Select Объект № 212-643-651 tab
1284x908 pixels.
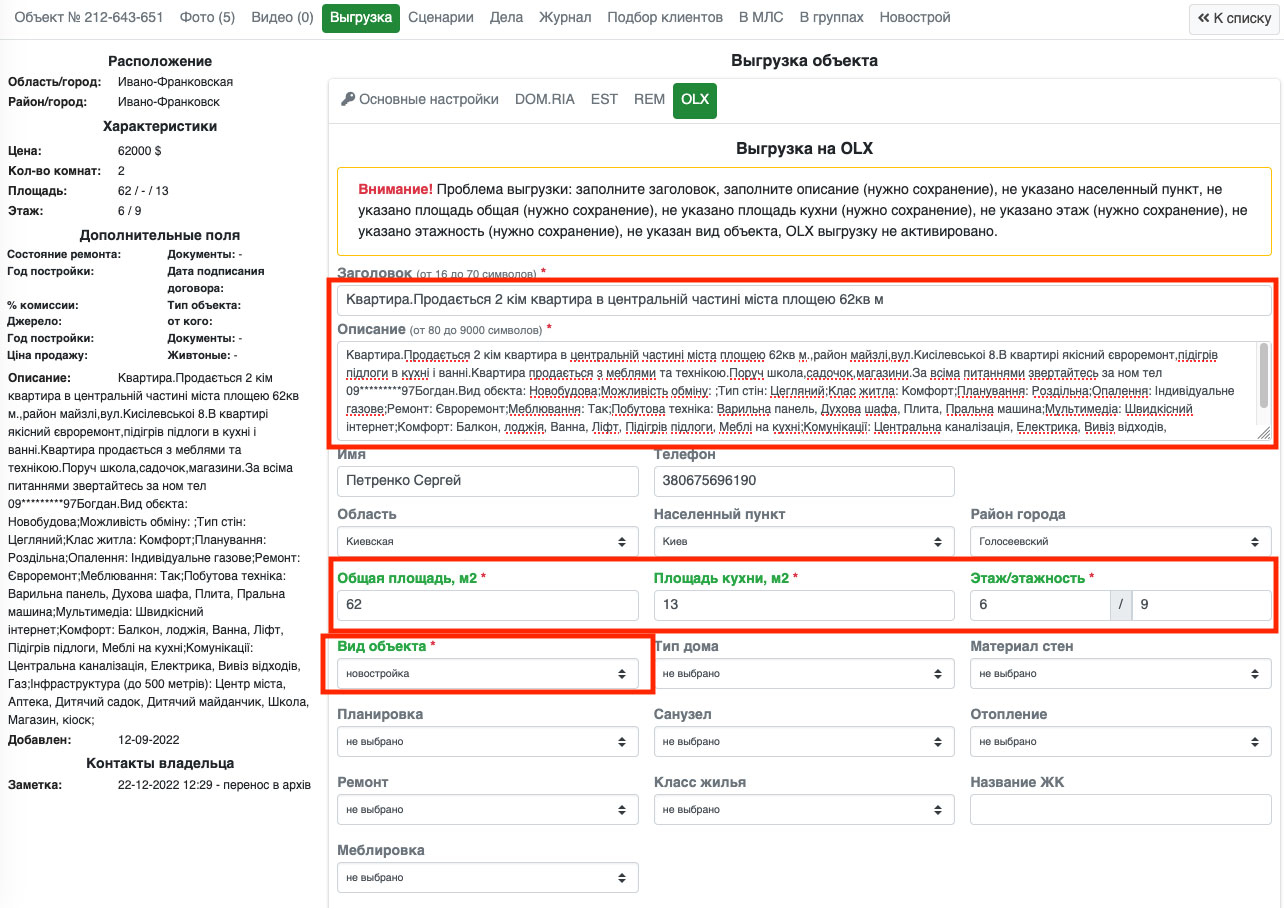[x=89, y=18]
